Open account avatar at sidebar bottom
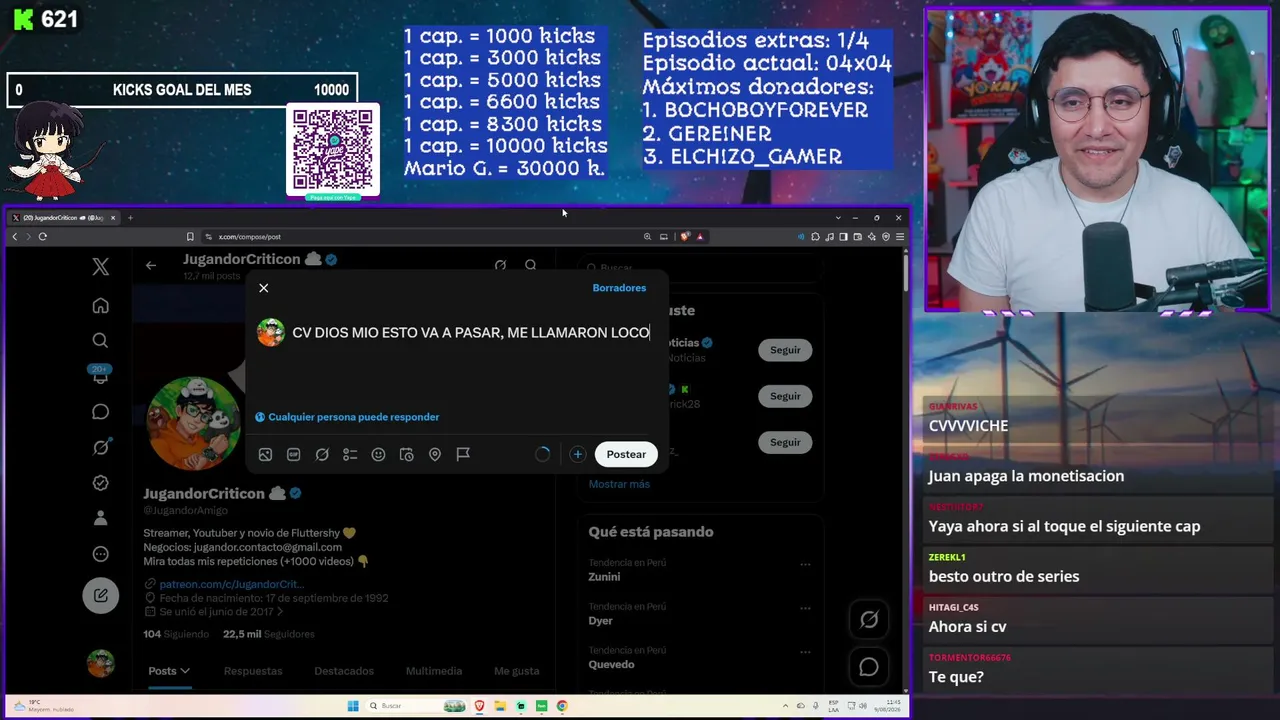 100,663
